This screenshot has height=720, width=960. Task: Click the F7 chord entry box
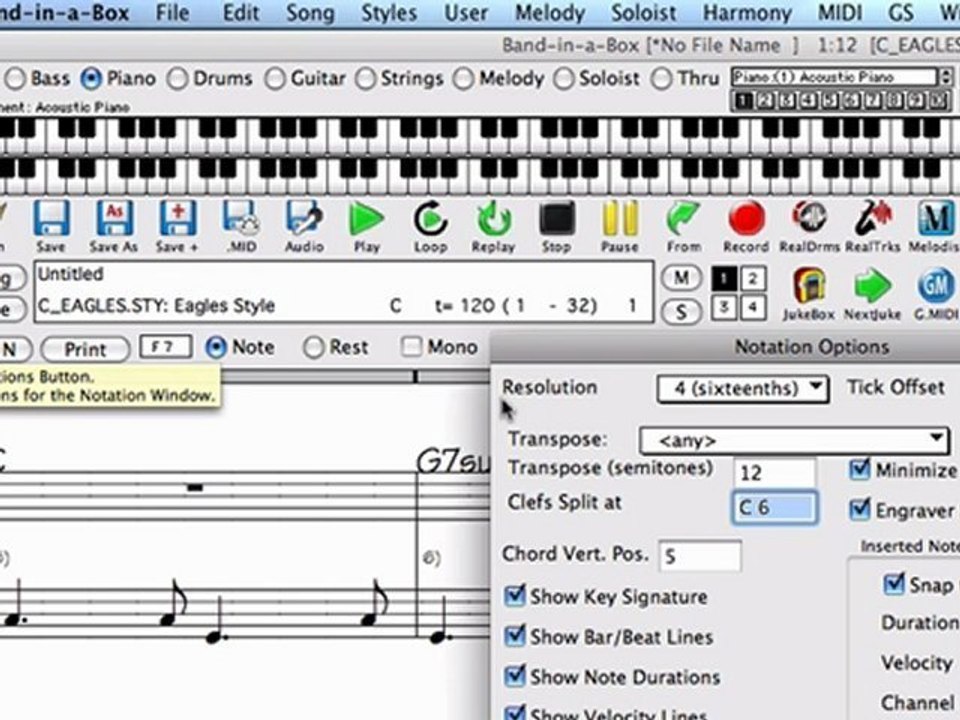(x=165, y=347)
